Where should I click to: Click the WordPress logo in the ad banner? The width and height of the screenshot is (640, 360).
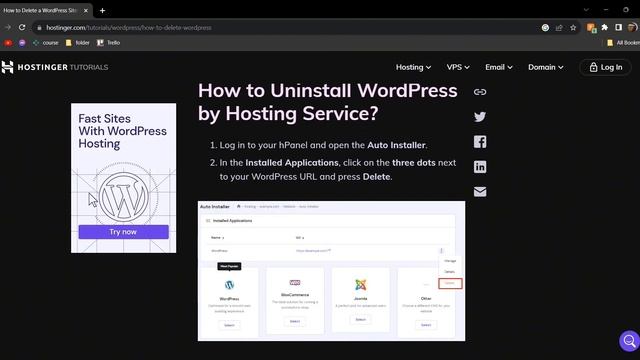click(x=124, y=197)
